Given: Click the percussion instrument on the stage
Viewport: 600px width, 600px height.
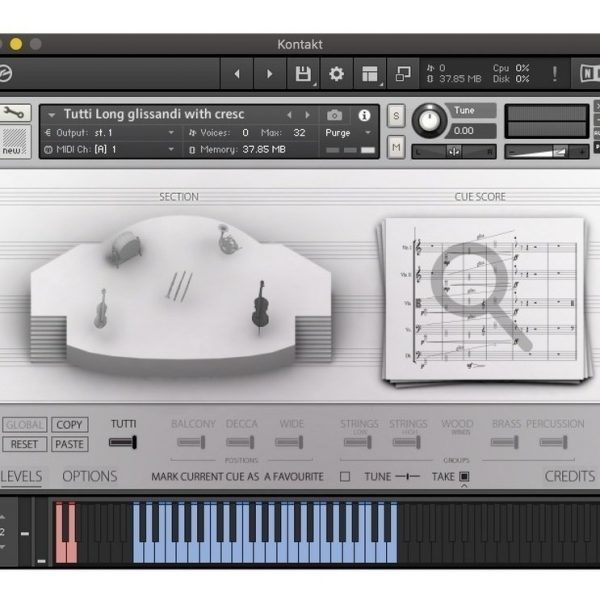Looking at the screenshot, I should click(x=126, y=247).
